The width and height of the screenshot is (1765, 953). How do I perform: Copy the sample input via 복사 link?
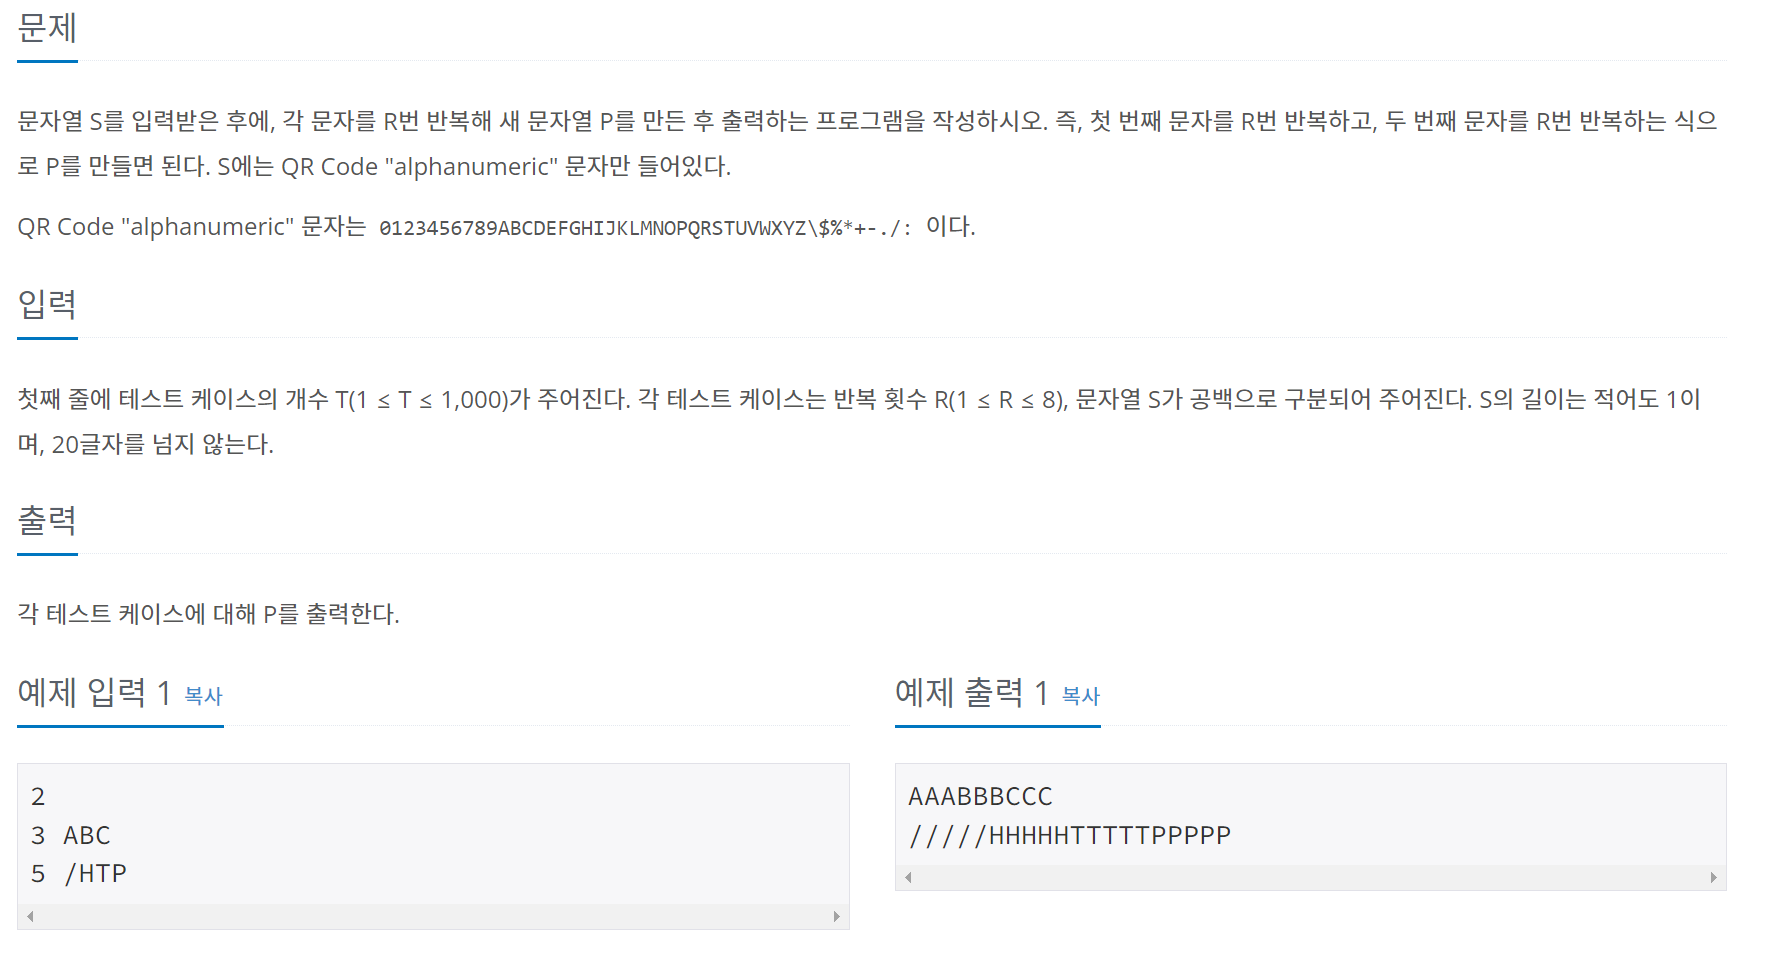pyautogui.click(x=203, y=695)
